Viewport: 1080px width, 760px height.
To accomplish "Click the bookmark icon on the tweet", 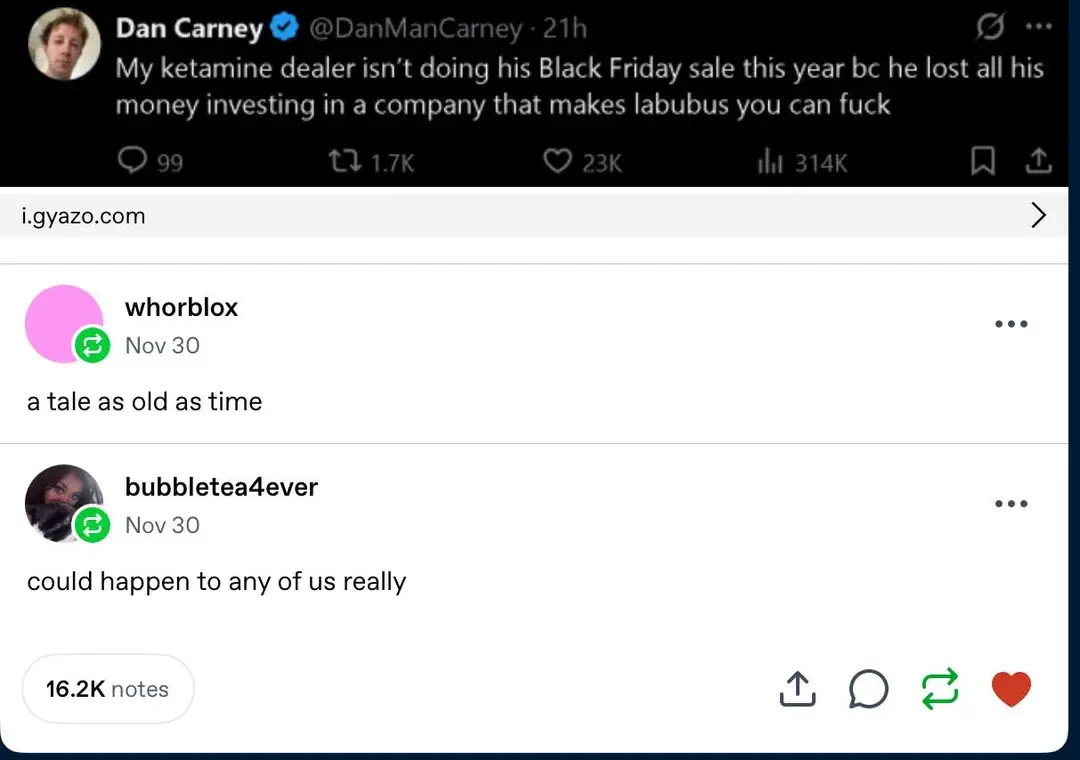I will 983,161.
